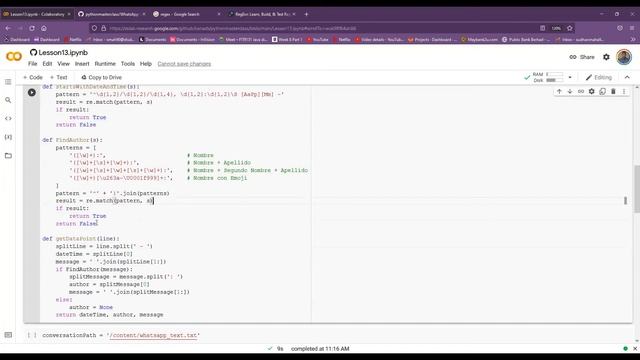This screenshot has height=360, width=640.
Task: Click the Disk usage bar
Action: [x=554, y=80]
